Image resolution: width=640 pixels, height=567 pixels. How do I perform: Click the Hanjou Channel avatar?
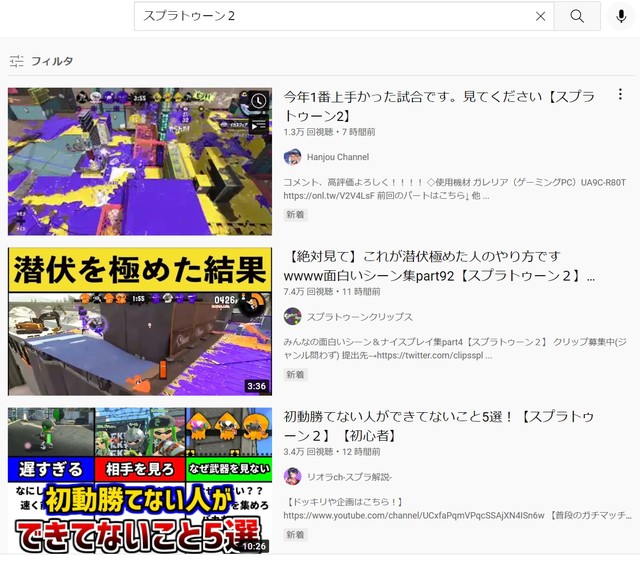coord(292,157)
